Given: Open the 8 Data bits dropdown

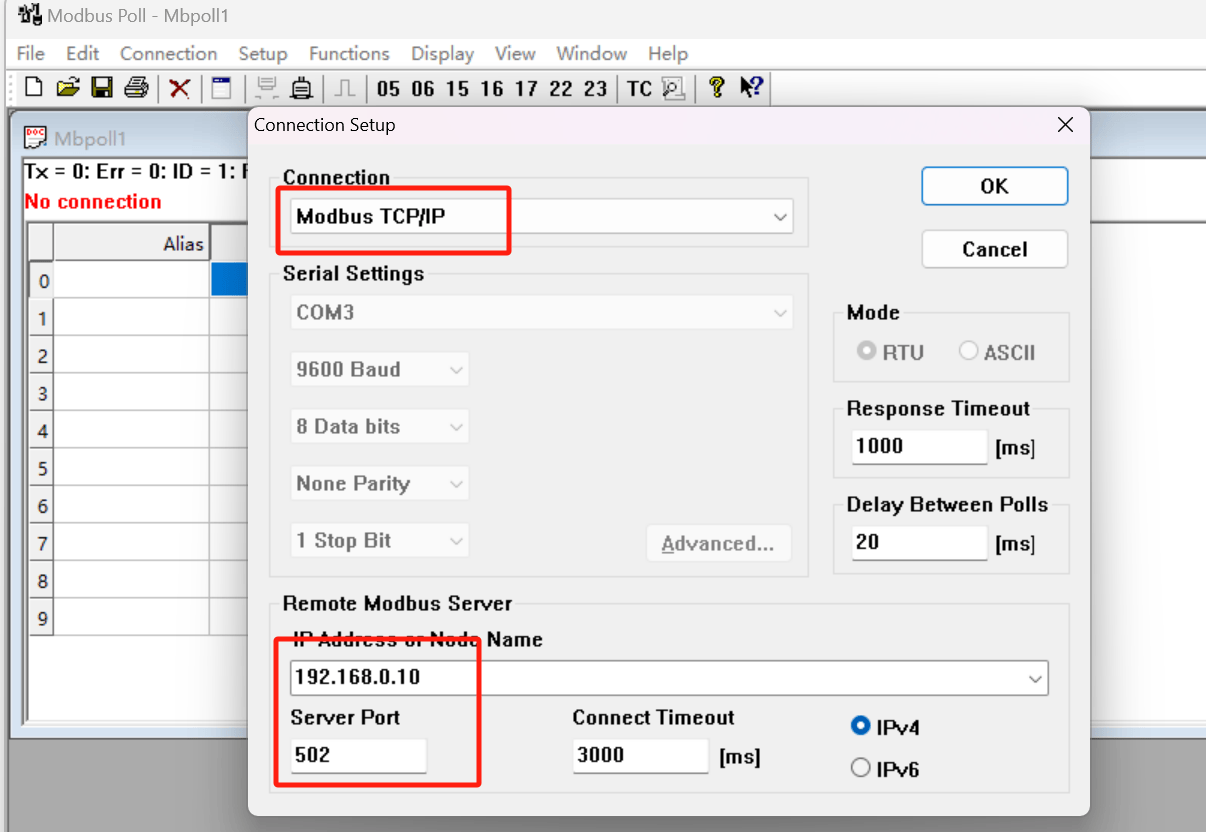Looking at the screenshot, I should [x=380, y=426].
